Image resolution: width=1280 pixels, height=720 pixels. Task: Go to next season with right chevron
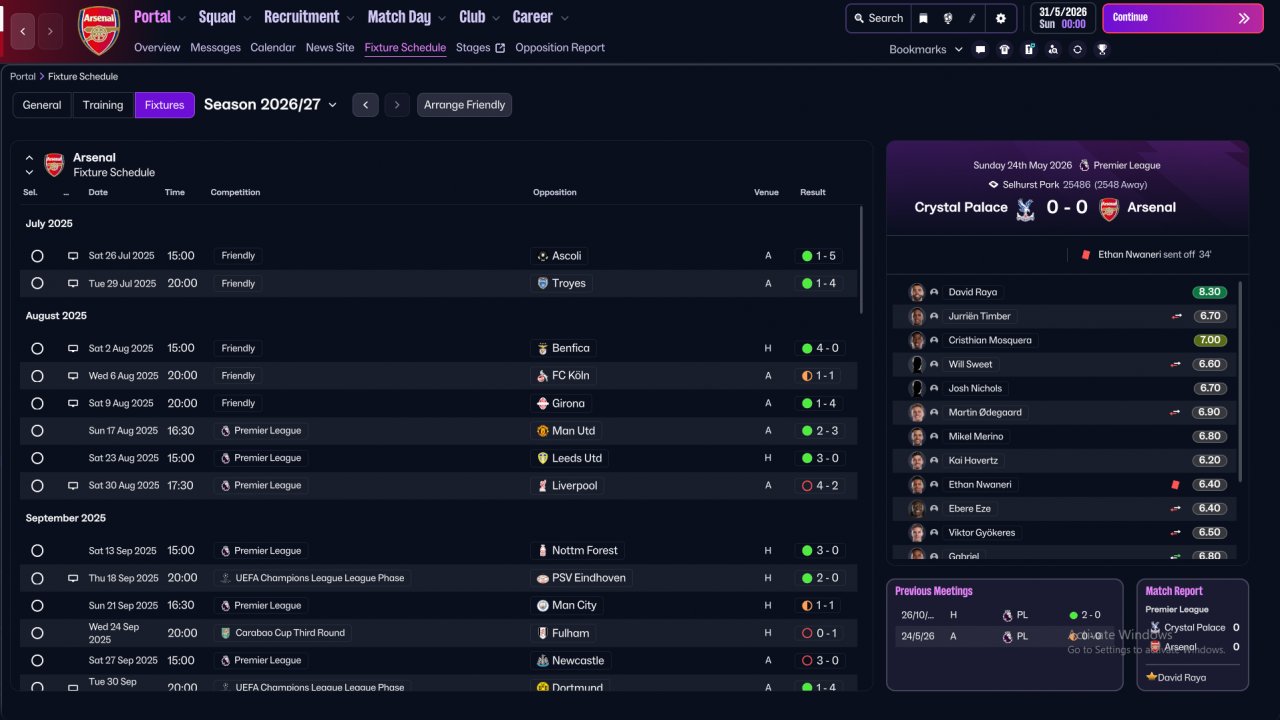pos(398,105)
